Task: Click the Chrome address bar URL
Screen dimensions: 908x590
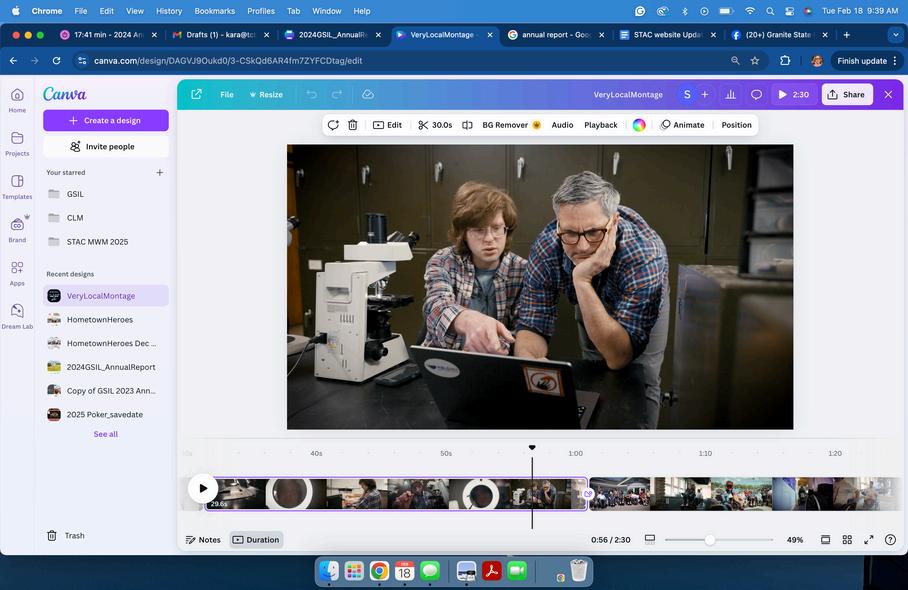Action: click(x=228, y=61)
